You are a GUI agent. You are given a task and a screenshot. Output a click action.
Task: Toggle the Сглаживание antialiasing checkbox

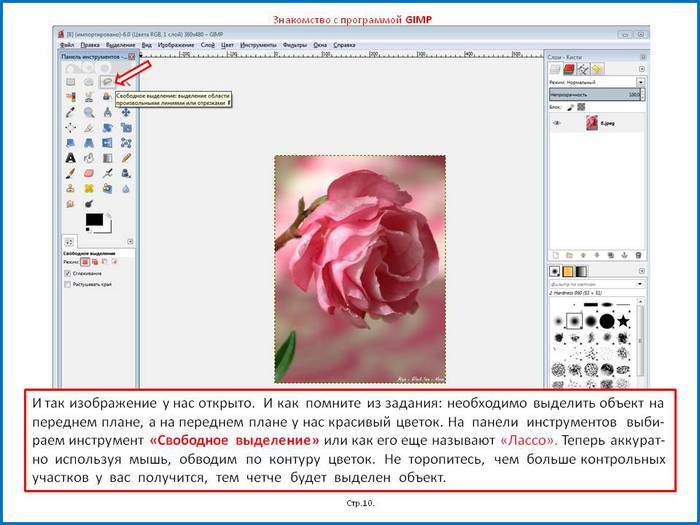(x=68, y=273)
